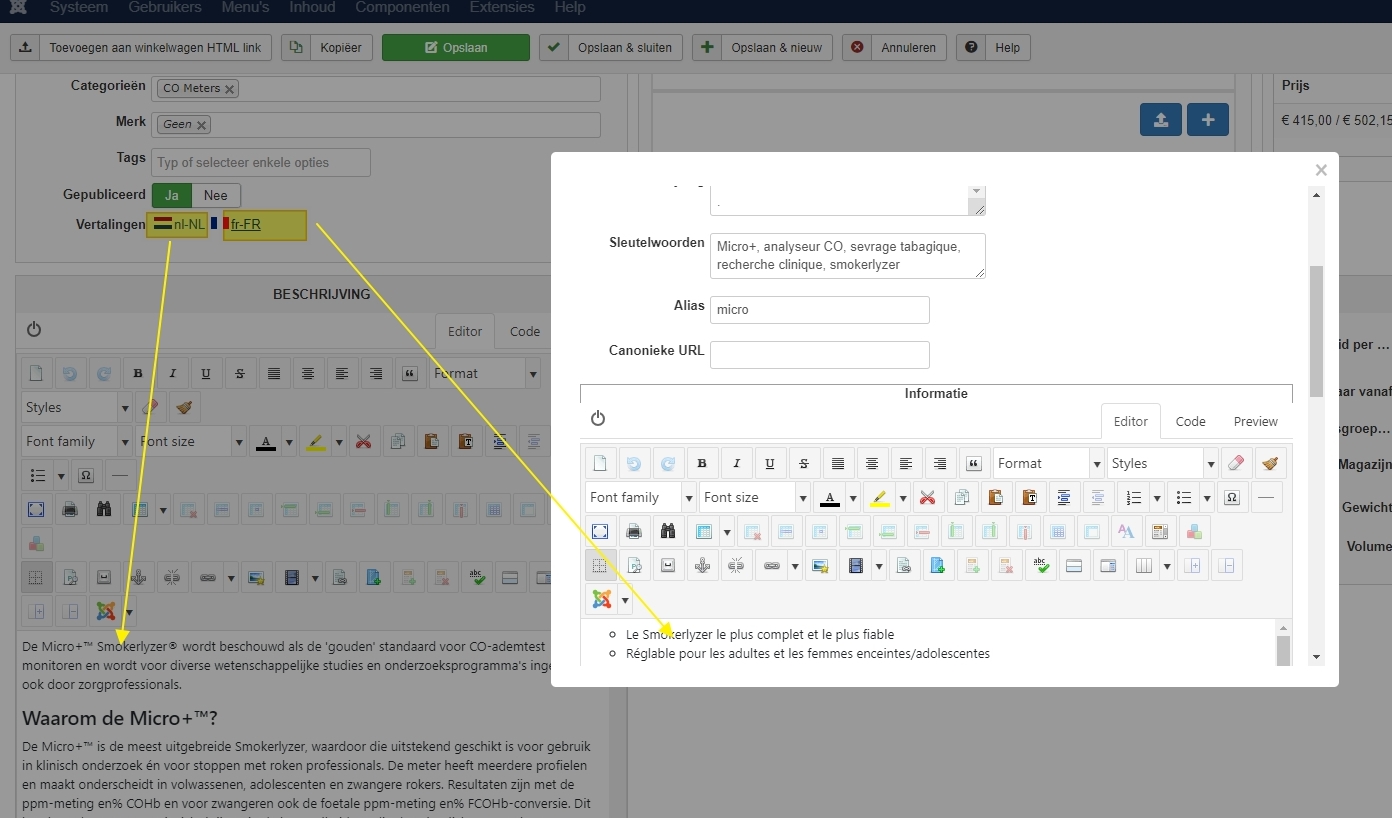Click the print icon in the Beschrijving editor
Screen dimensions: 1392x818
(x=70, y=509)
